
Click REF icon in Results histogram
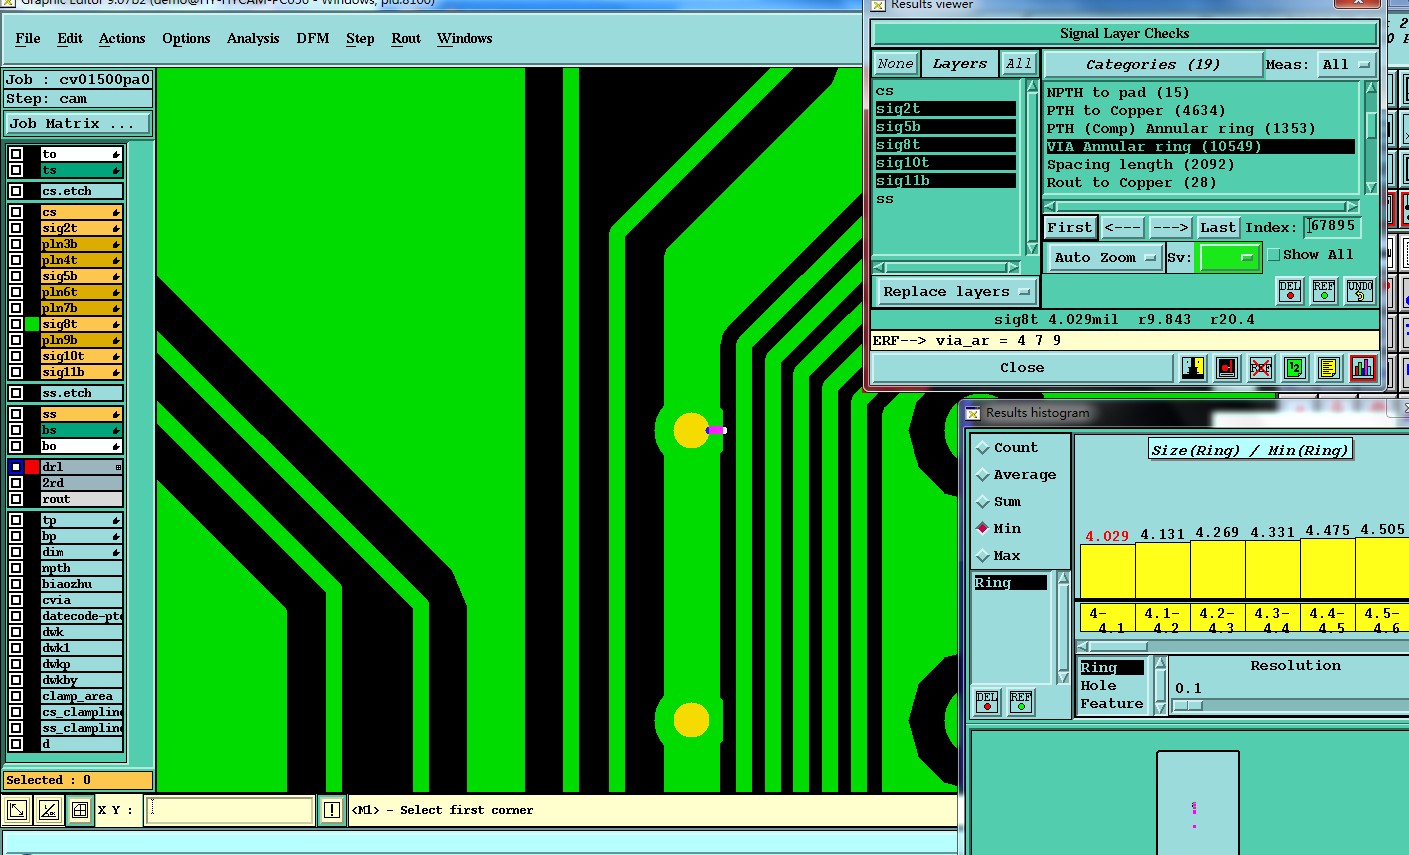click(x=1021, y=701)
